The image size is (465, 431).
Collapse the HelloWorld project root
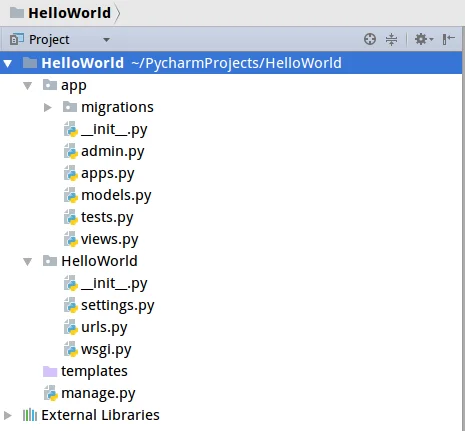[8, 63]
